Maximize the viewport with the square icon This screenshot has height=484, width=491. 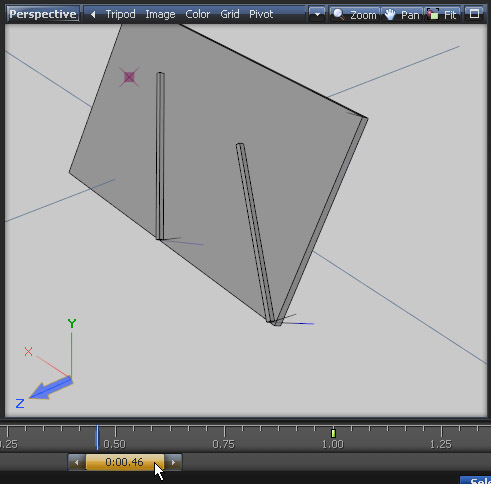point(474,14)
